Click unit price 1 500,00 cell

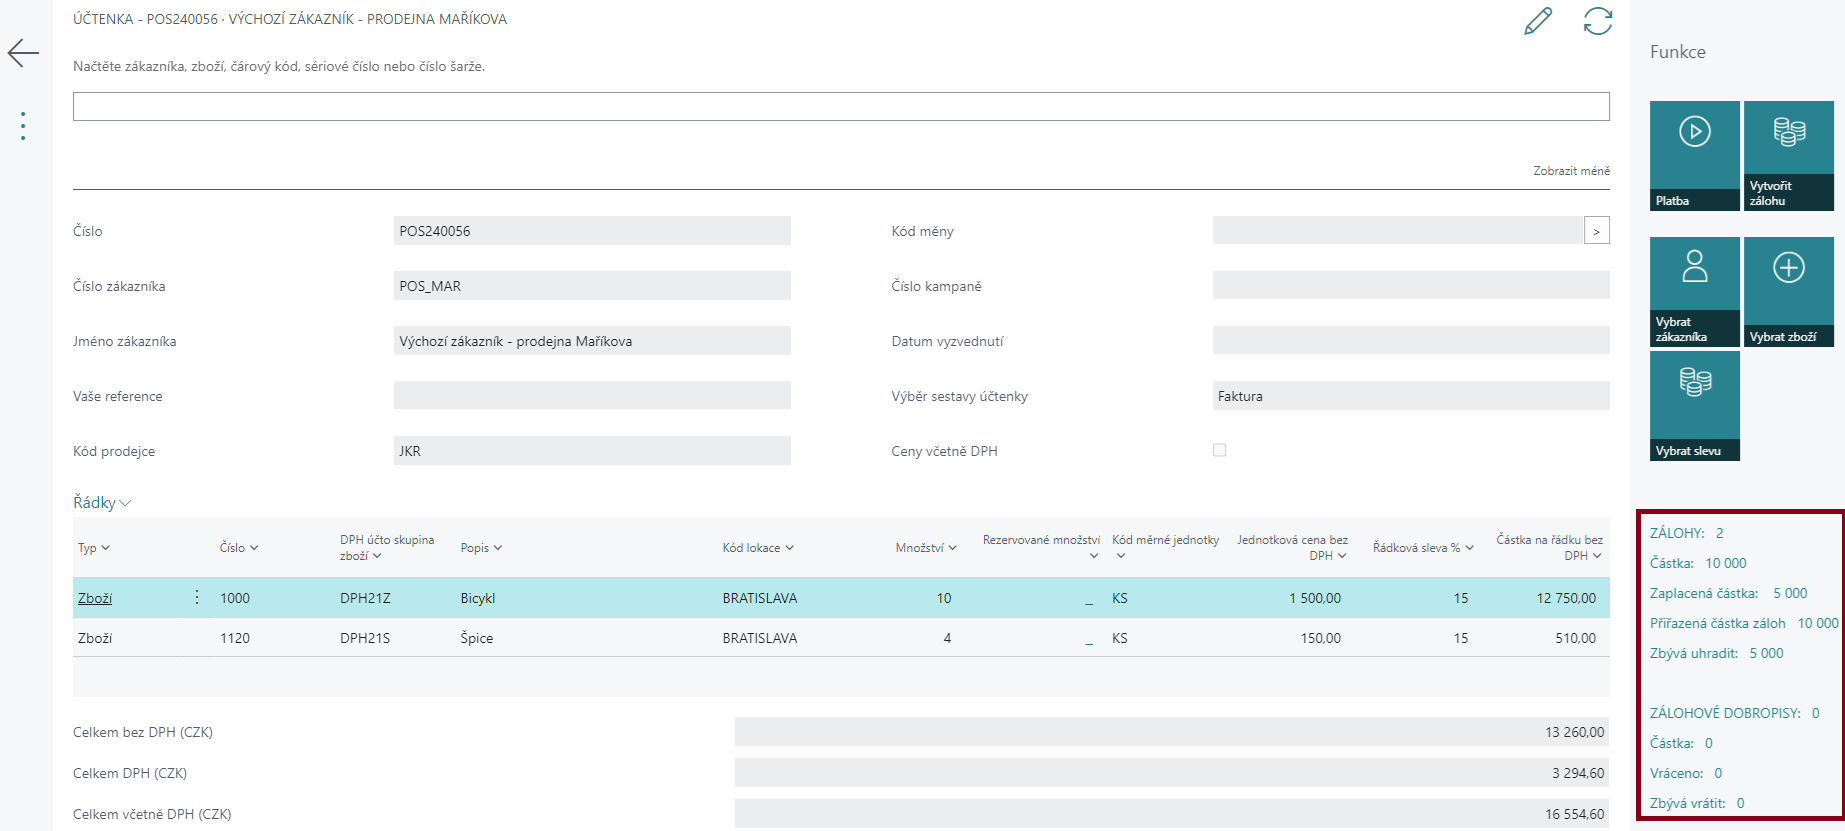(x=1315, y=598)
